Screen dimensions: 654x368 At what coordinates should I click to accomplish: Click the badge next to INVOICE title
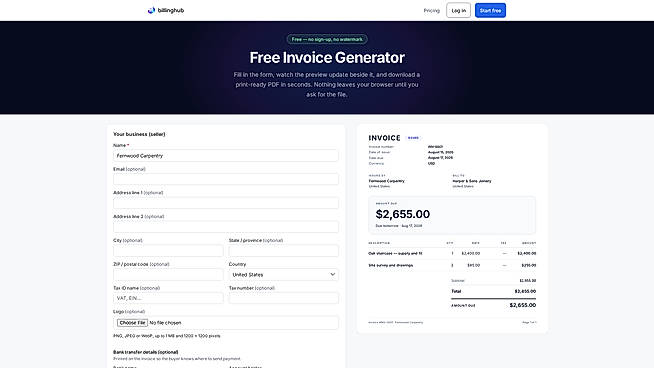[413, 138]
